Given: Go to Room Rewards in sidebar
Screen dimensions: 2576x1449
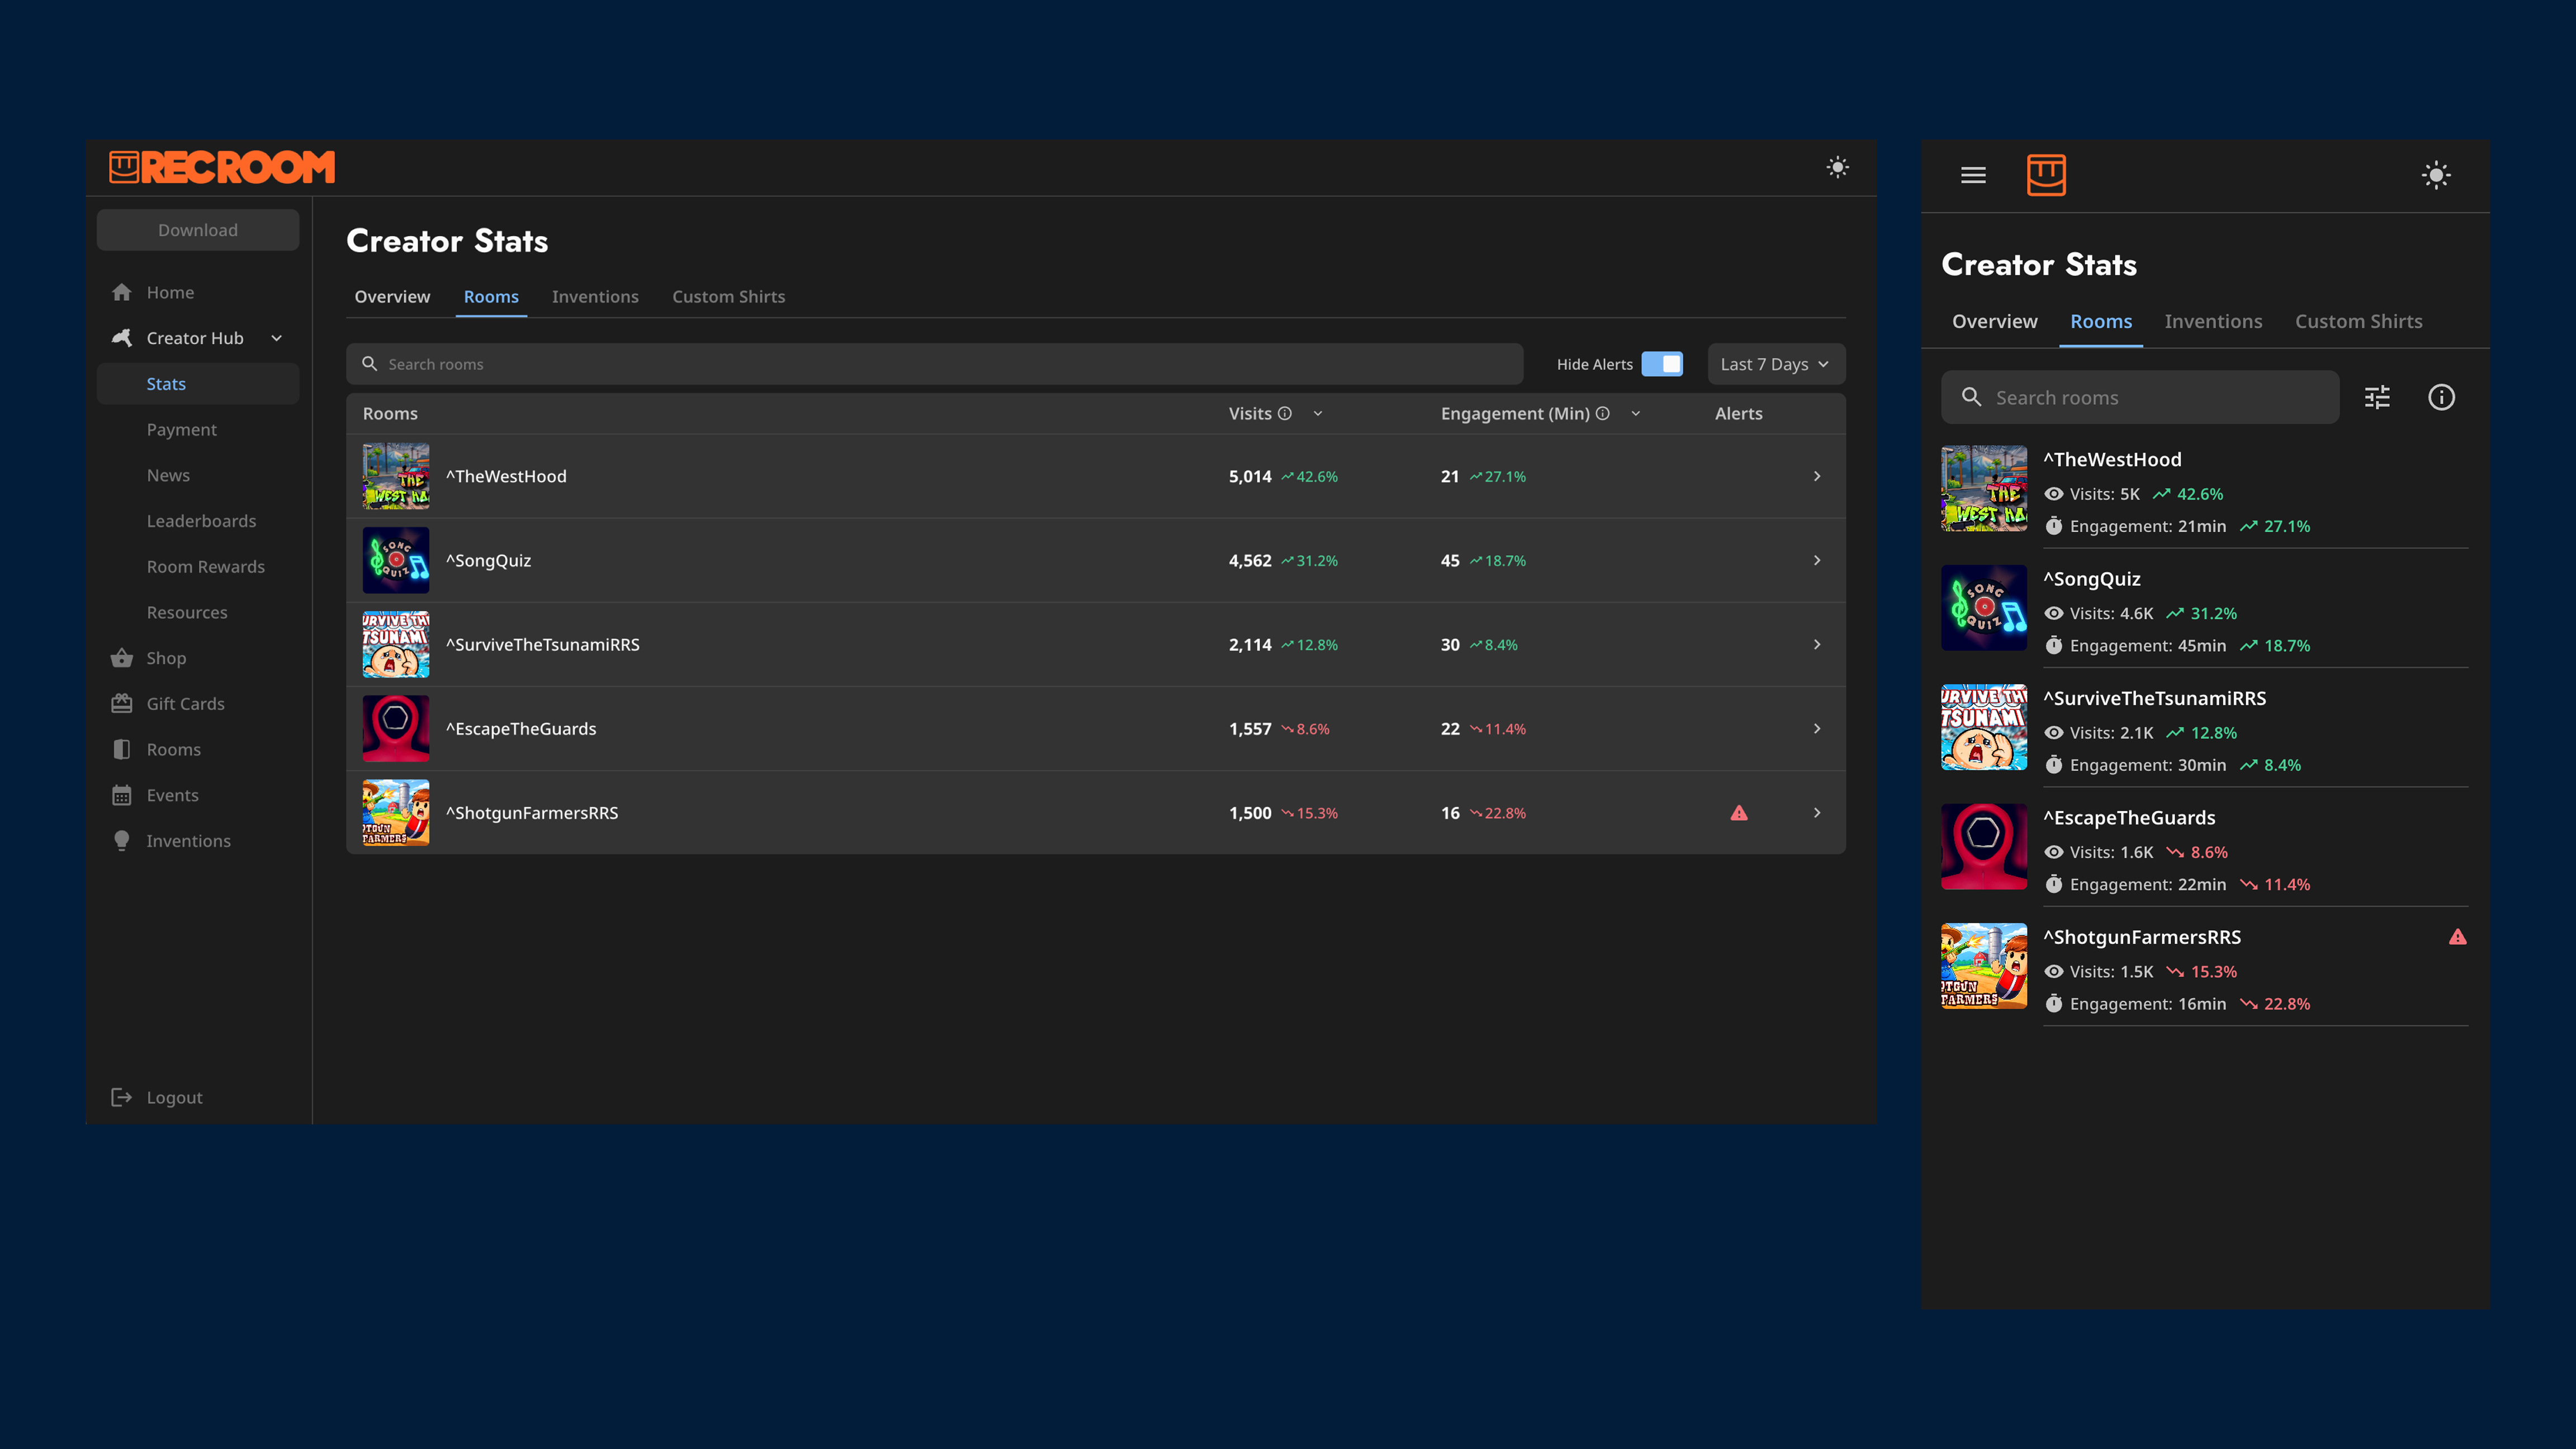Looking at the screenshot, I should coord(205,567).
